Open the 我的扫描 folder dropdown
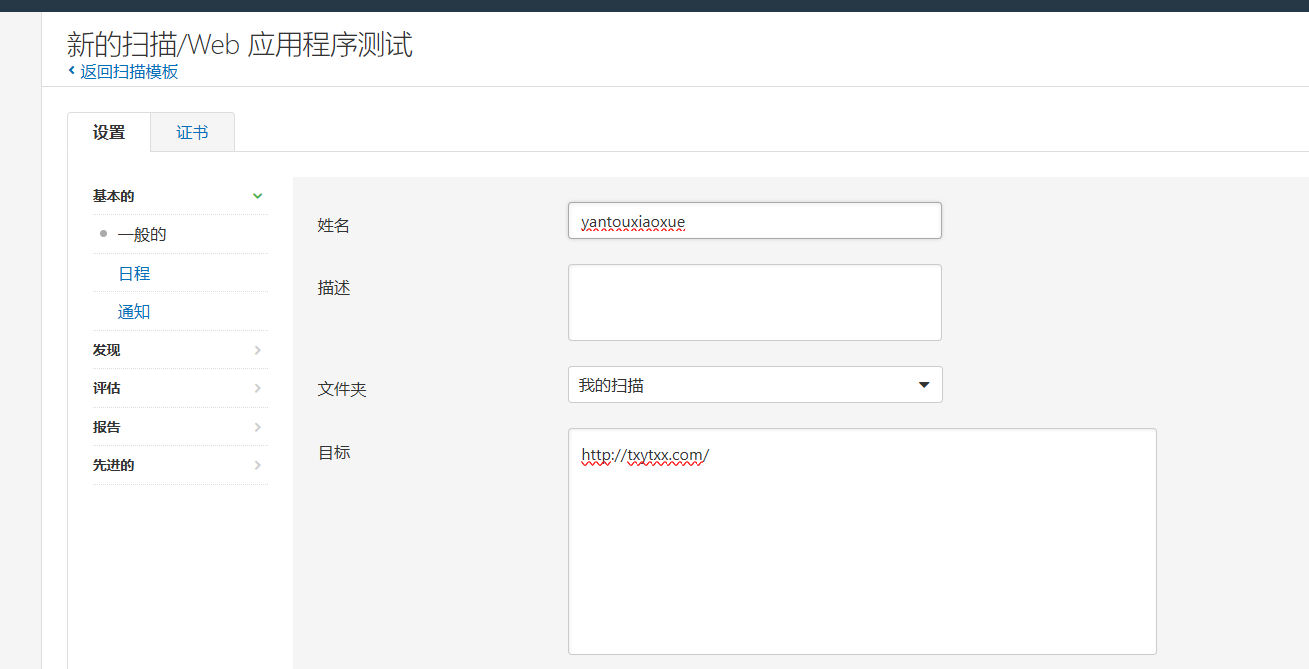 [754, 385]
